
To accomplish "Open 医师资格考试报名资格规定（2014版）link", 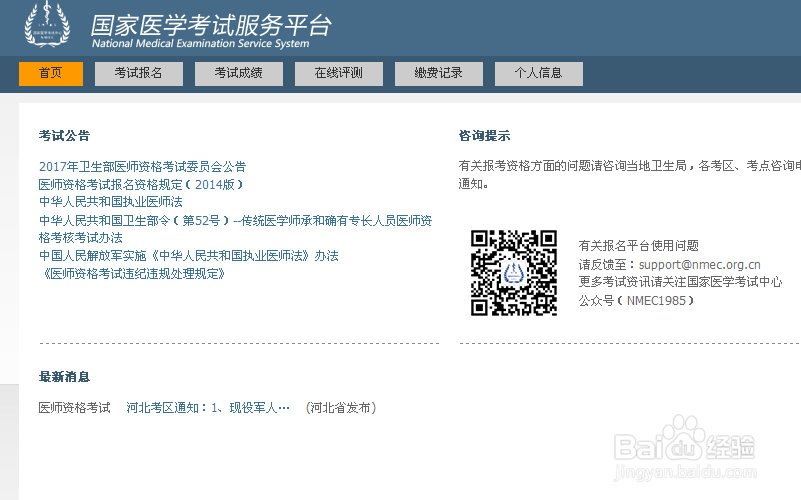I will coord(142,184).
